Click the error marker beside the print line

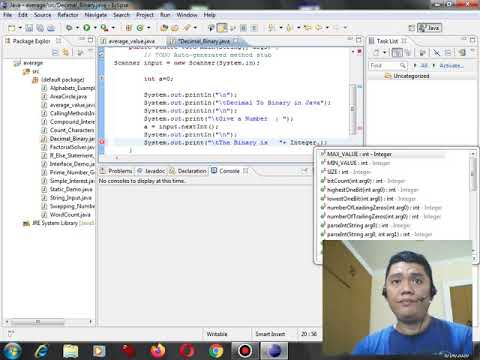tap(102, 142)
